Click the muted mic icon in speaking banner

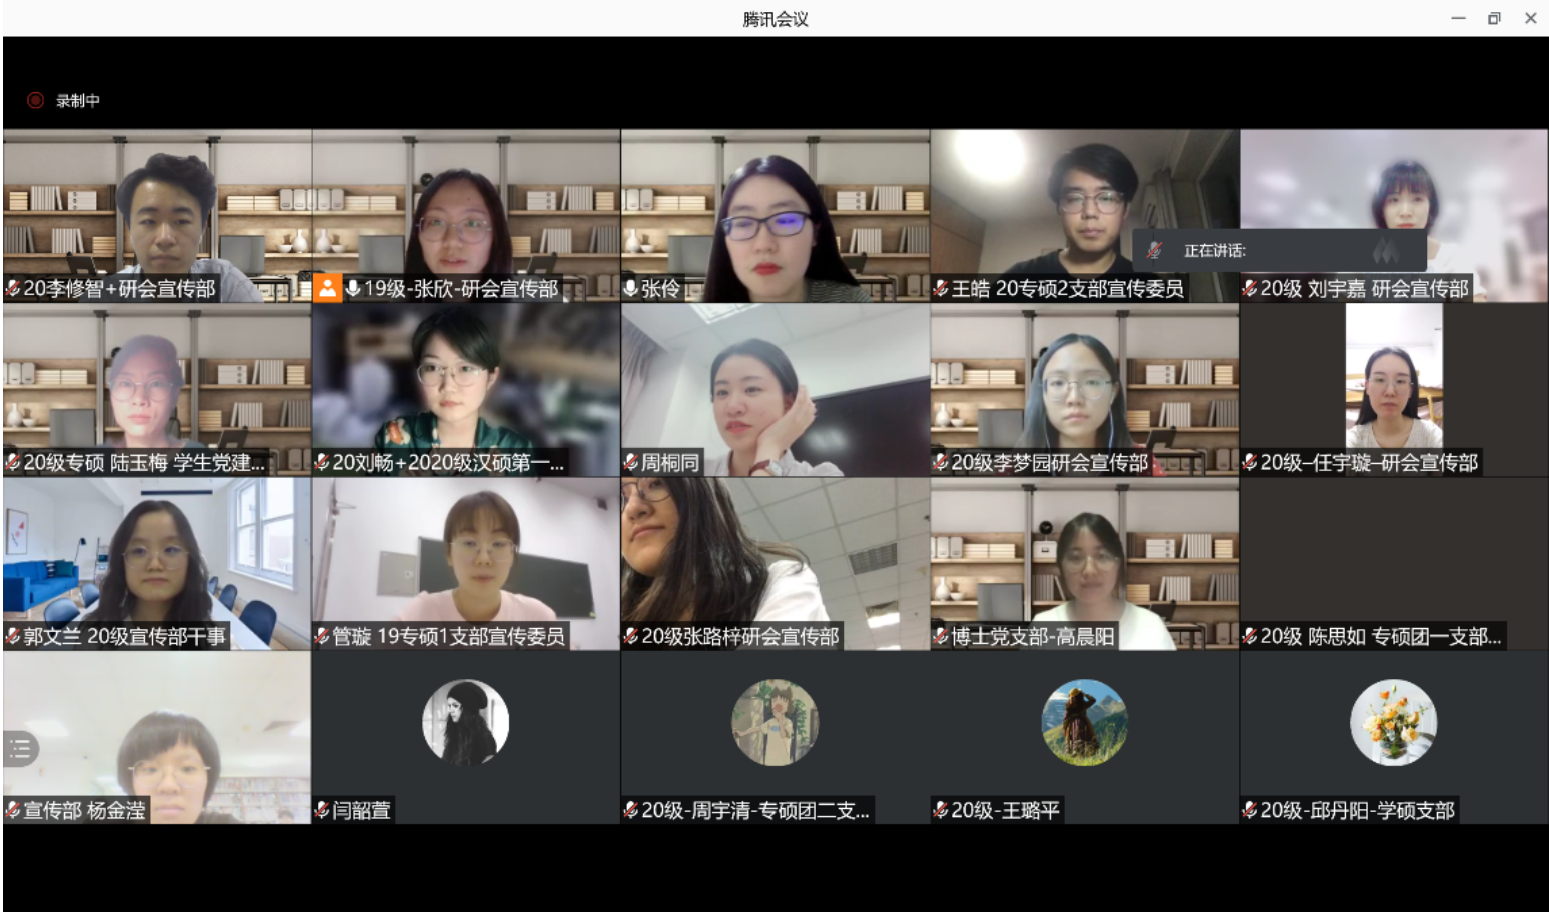tap(1155, 250)
